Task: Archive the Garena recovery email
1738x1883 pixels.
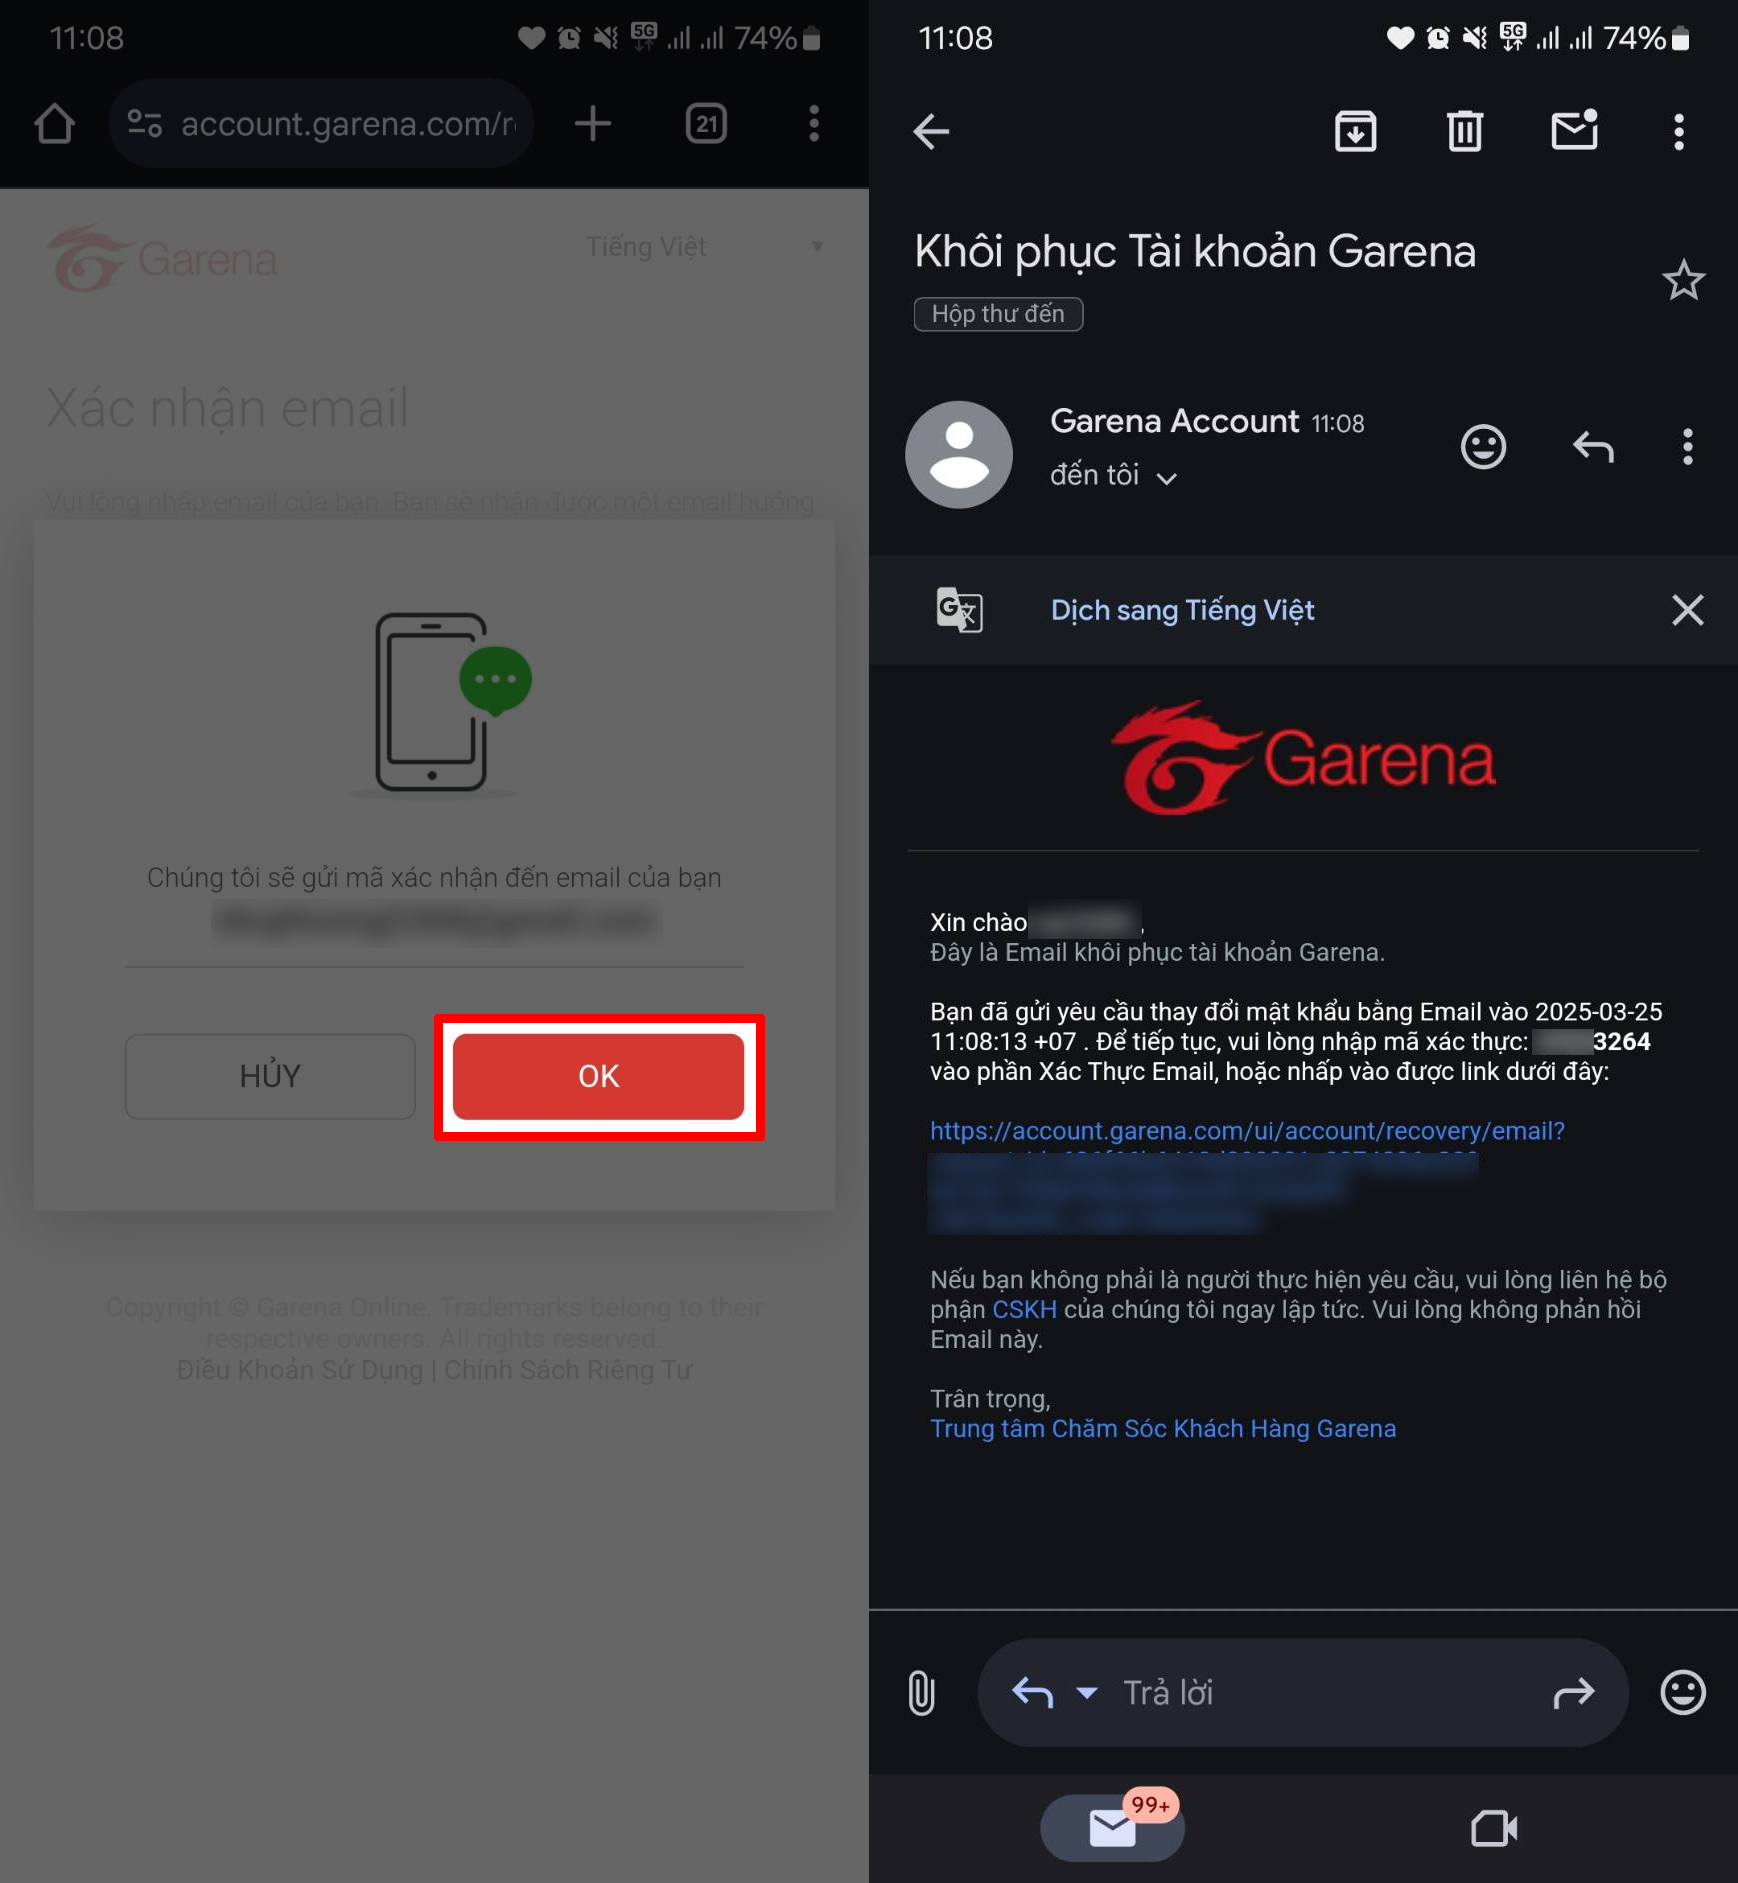Action: click(x=1355, y=131)
